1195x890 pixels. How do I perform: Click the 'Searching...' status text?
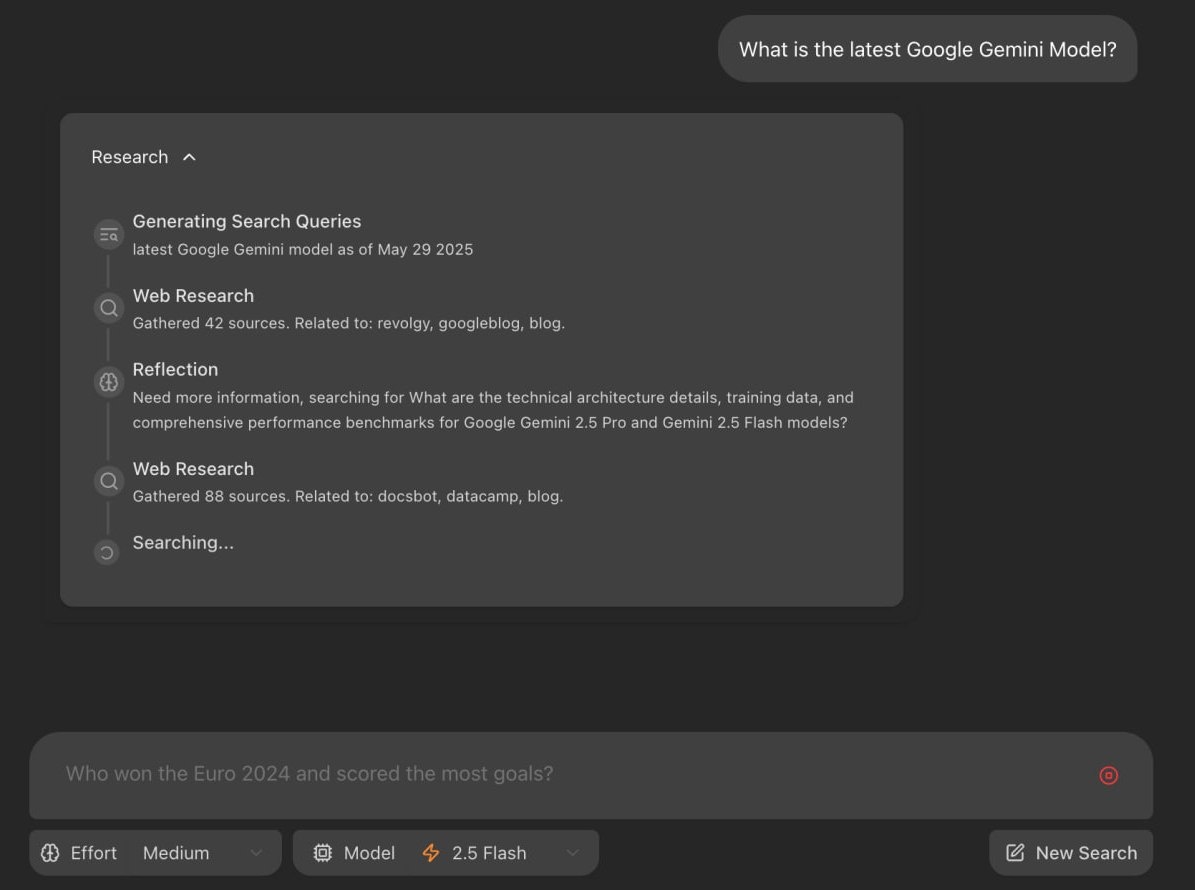click(183, 543)
